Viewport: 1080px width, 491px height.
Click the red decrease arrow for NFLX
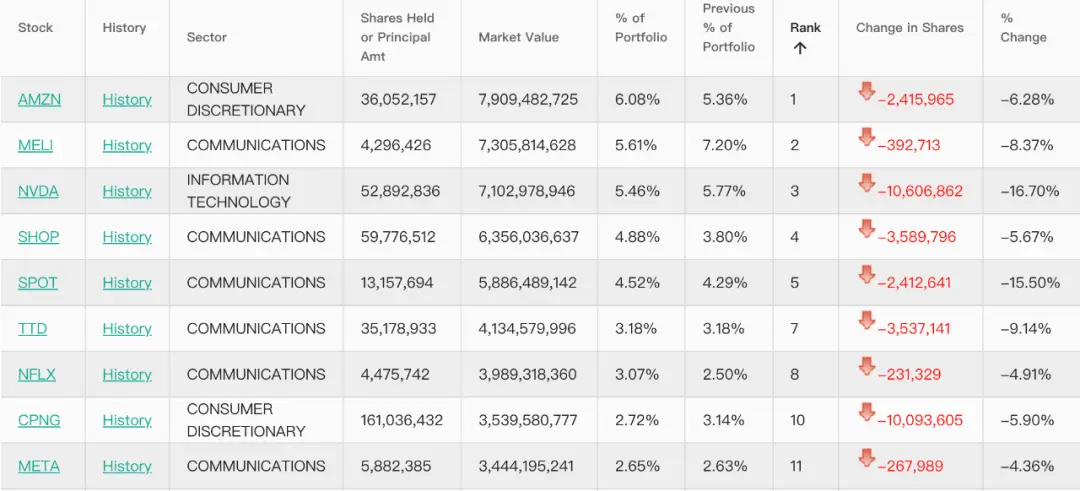click(866, 367)
